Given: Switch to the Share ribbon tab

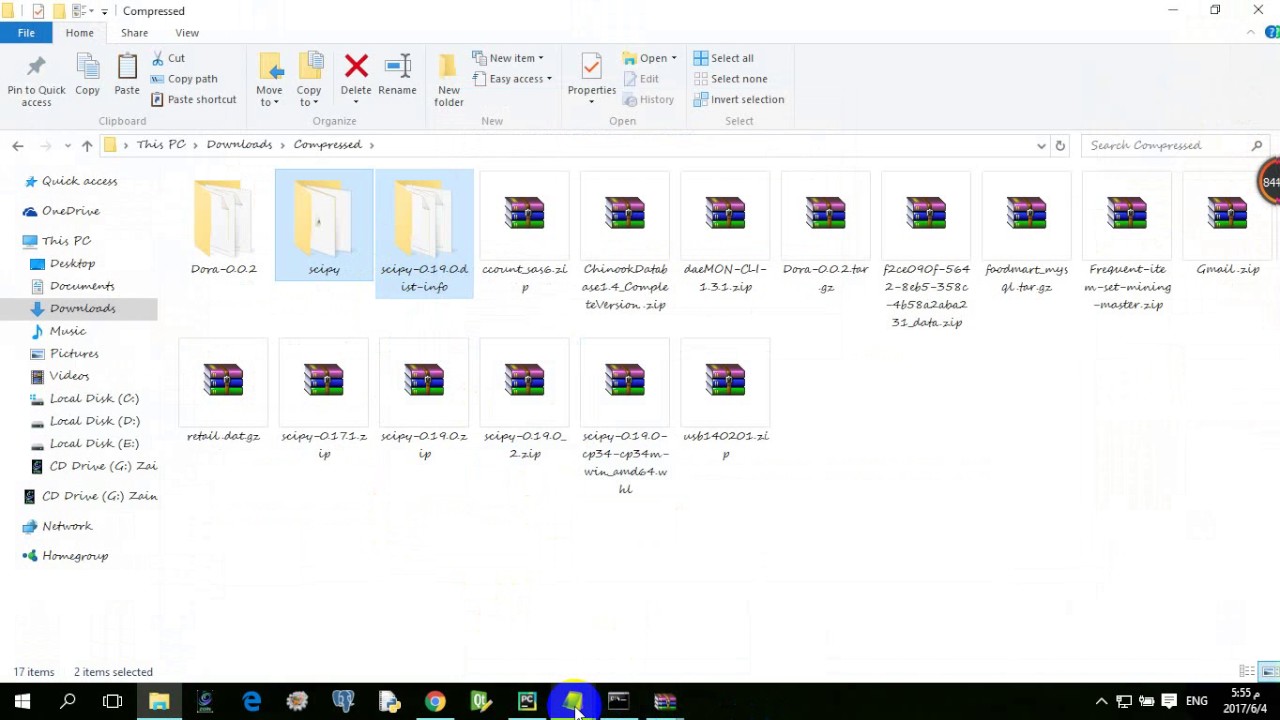Looking at the screenshot, I should pyautogui.click(x=134, y=33).
